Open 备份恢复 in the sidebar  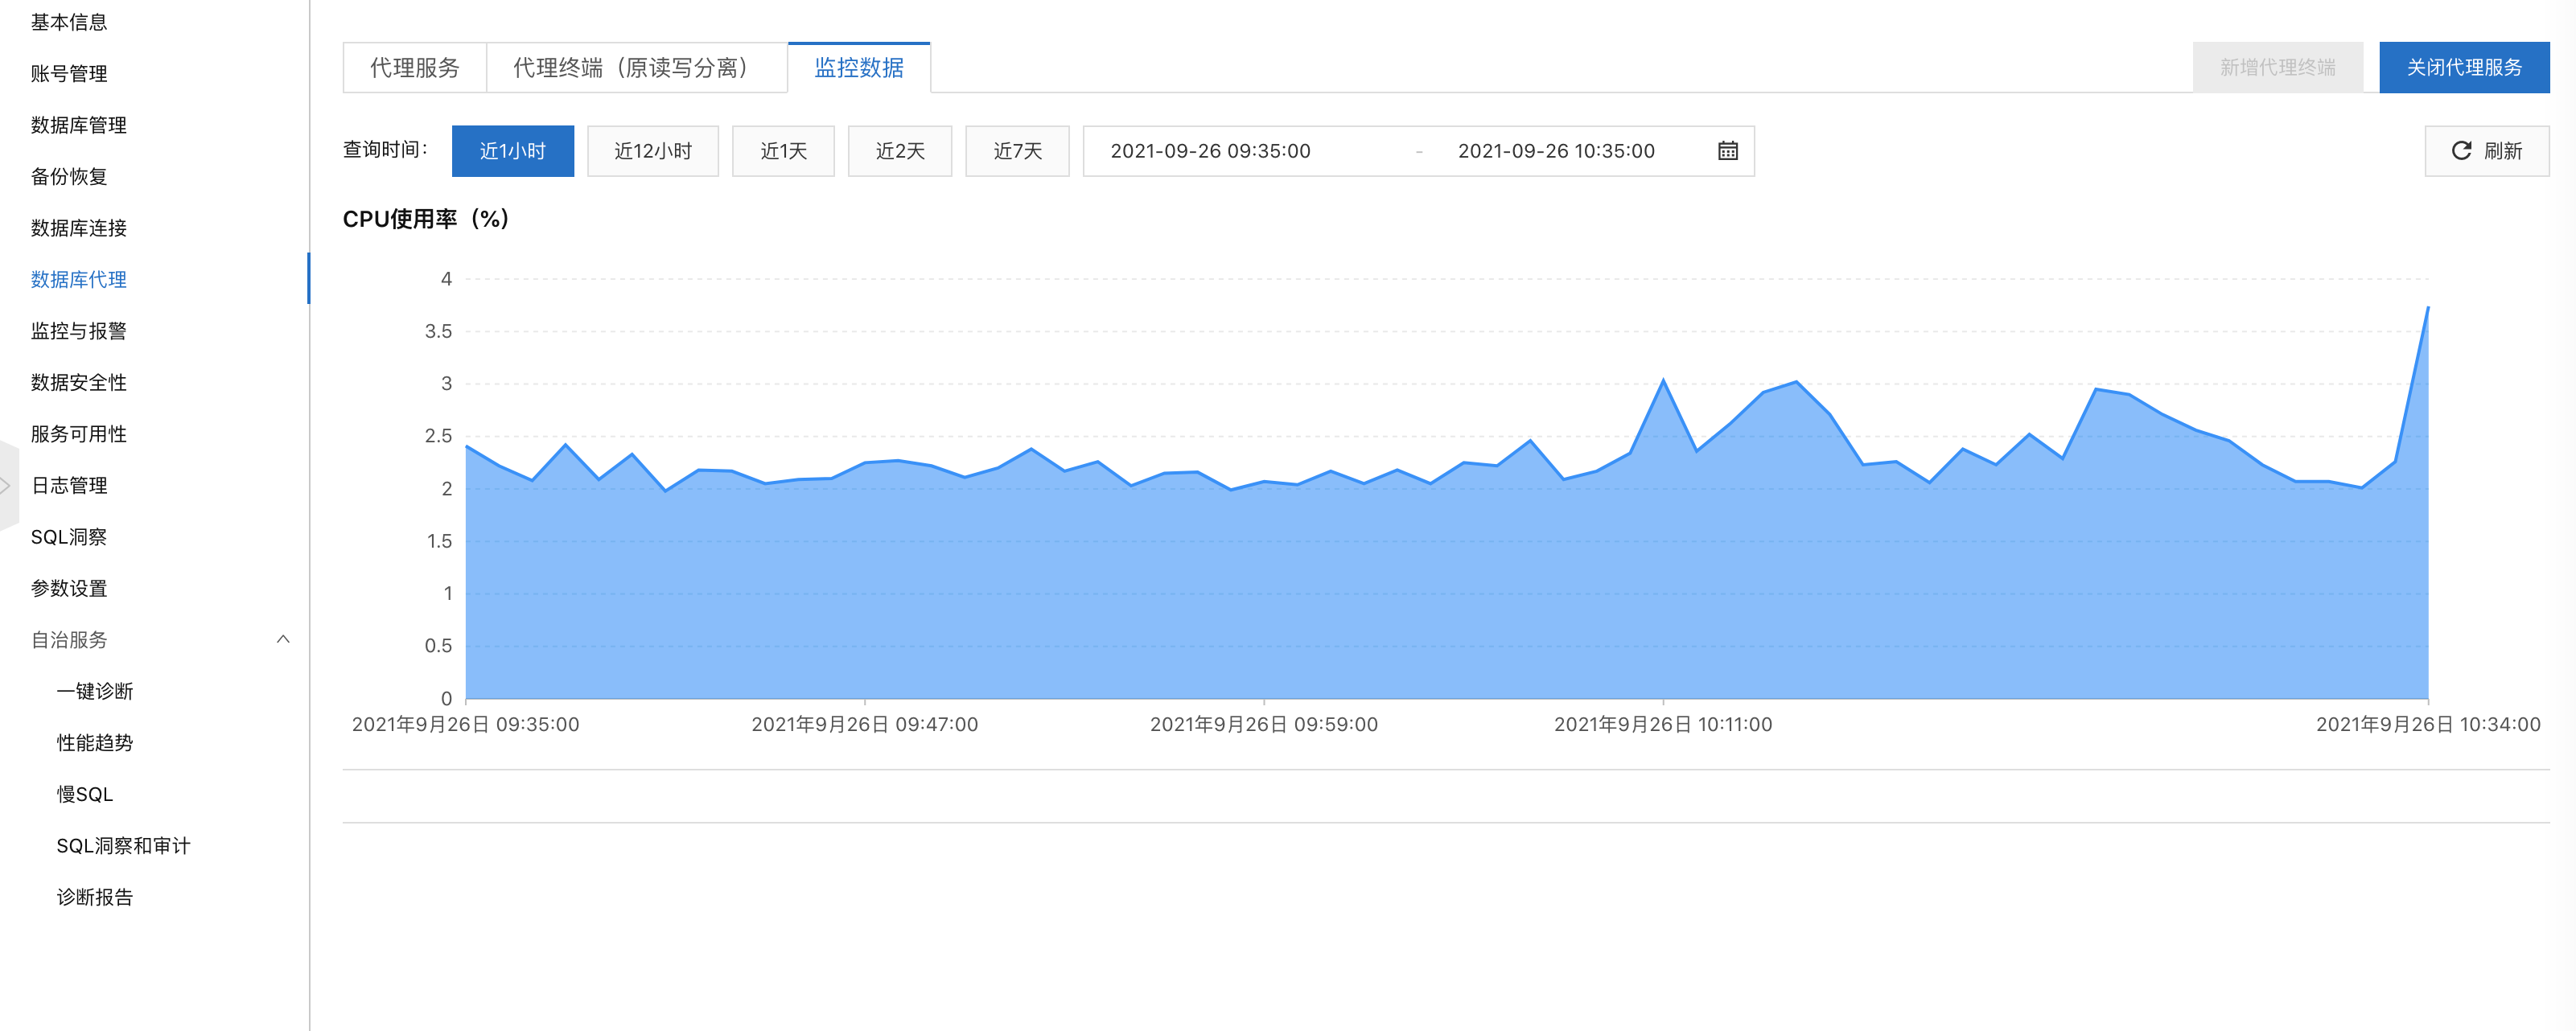(69, 177)
